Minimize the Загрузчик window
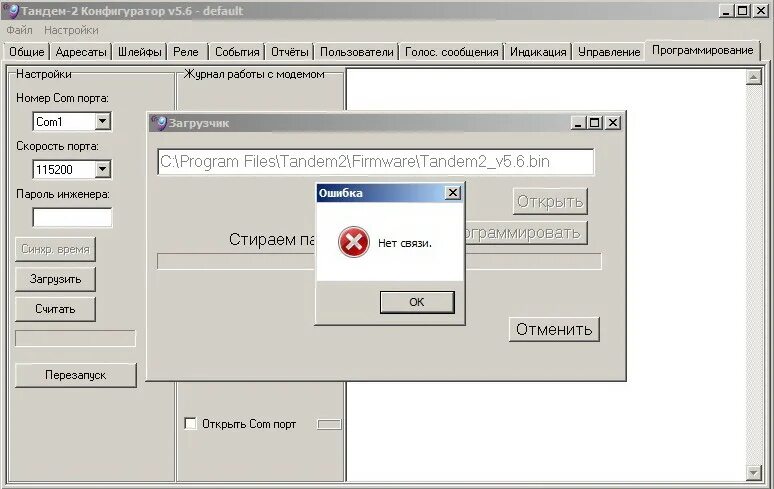This screenshot has height=489, width=774. pos(579,122)
